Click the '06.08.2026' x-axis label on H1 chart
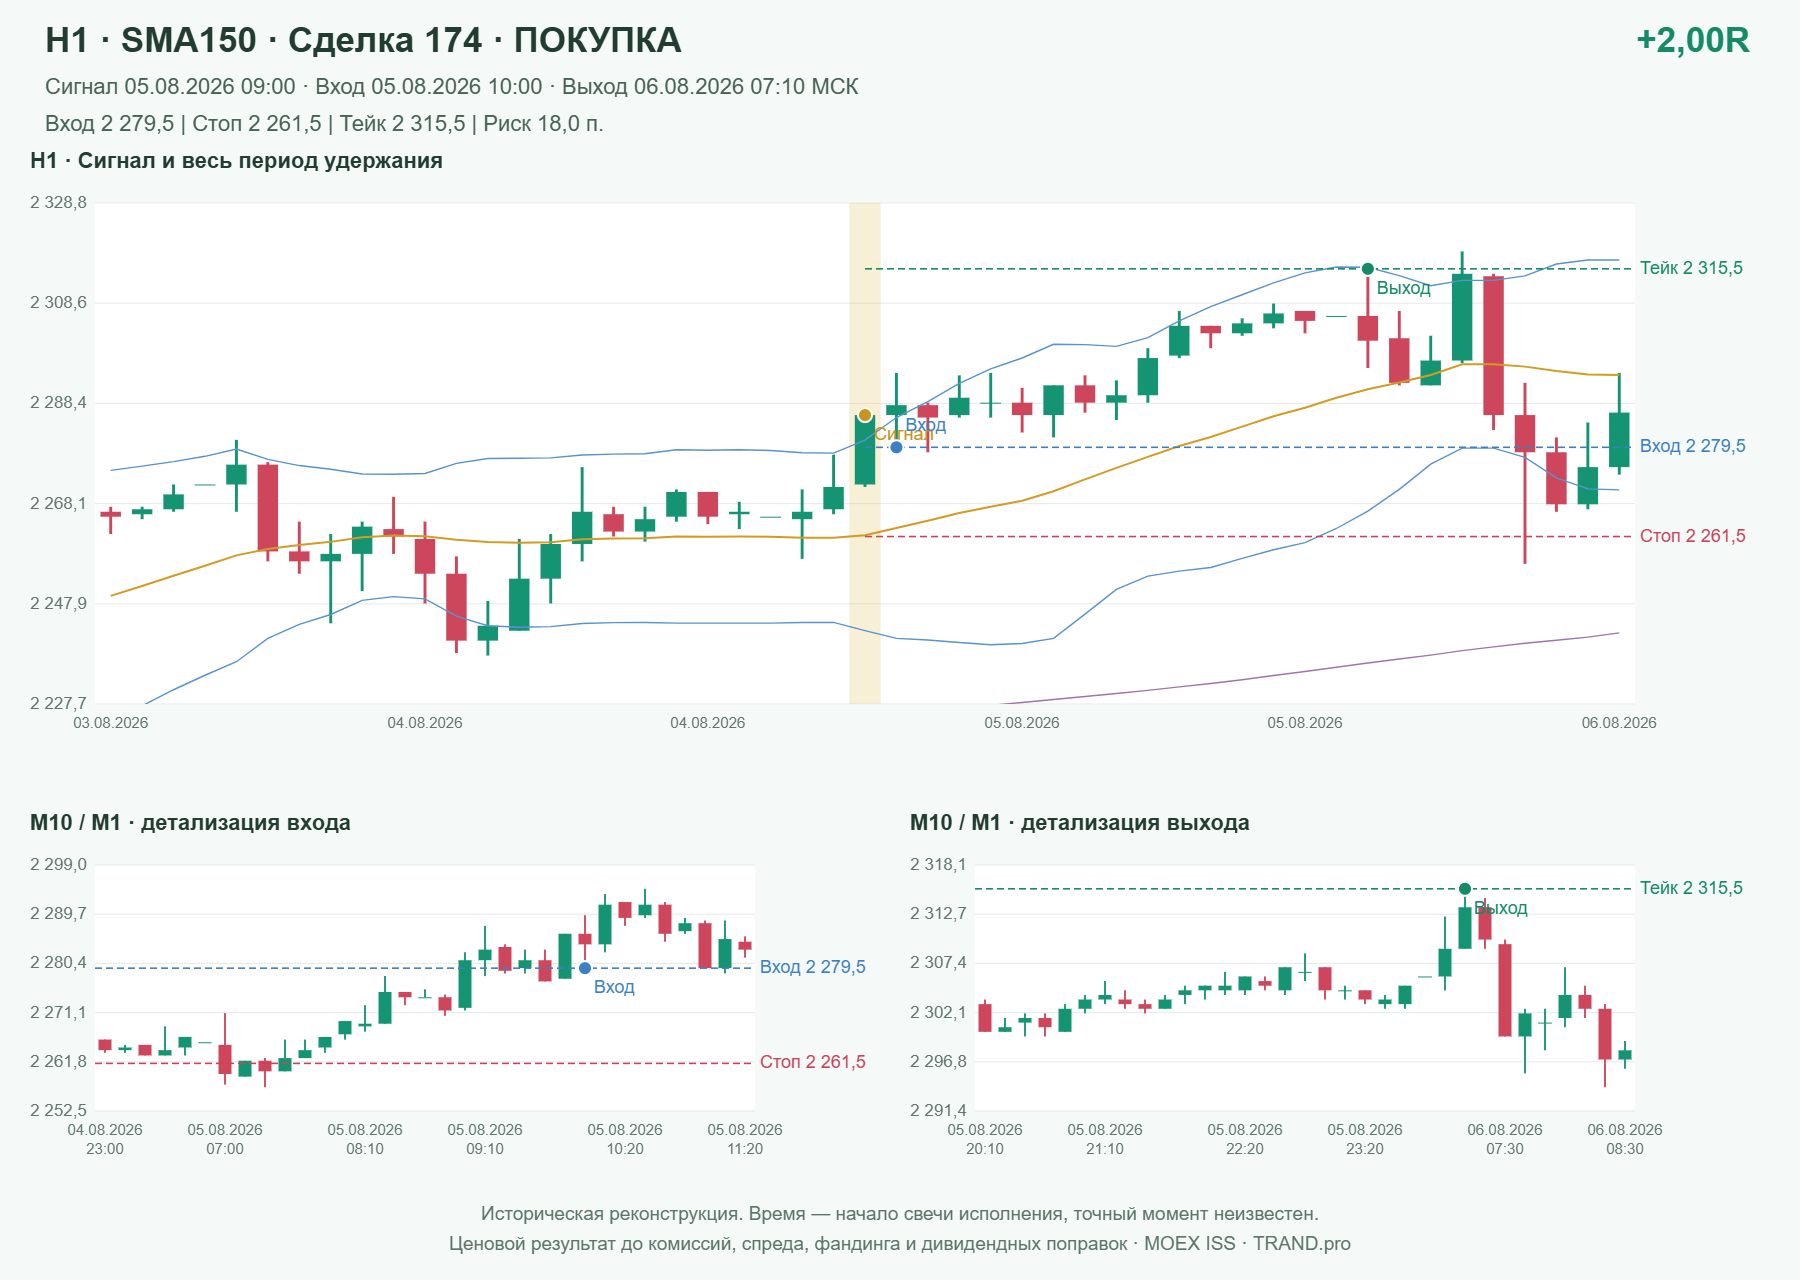Screen dimensions: 1800x1280 coord(1618,723)
